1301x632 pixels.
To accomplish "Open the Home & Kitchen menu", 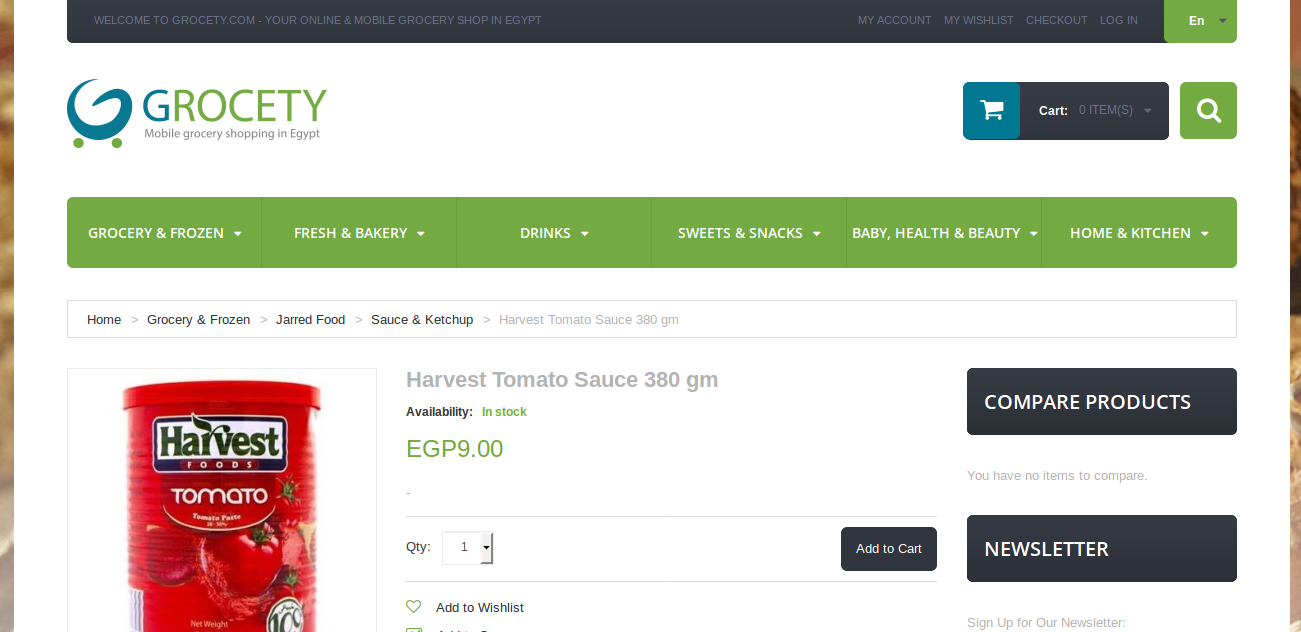I will click(x=1139, y=233).
